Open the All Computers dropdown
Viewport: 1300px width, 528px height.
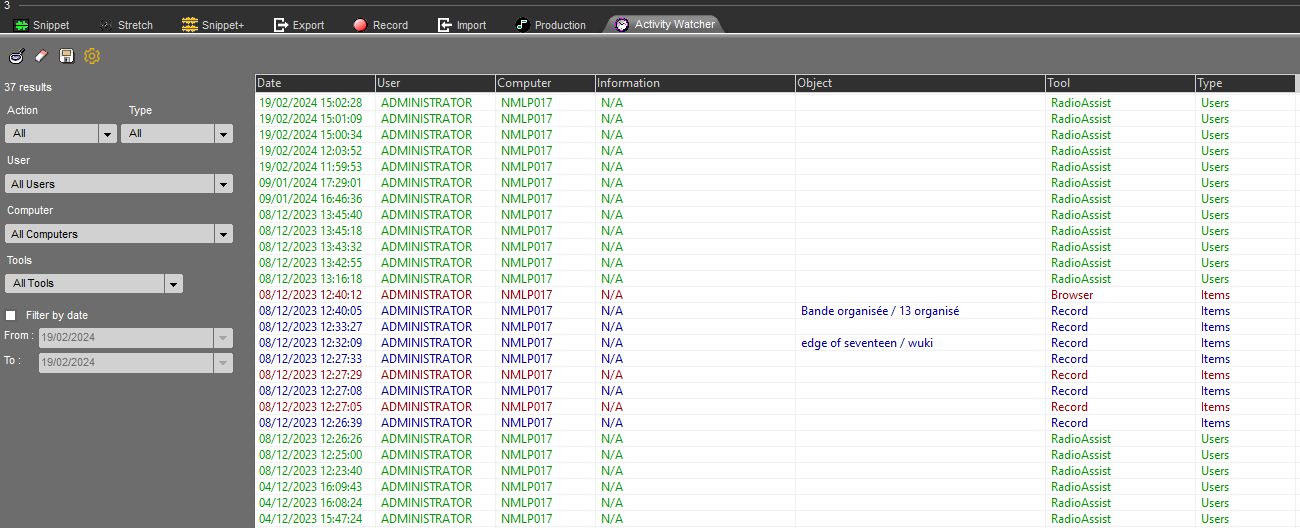(224, 234)
